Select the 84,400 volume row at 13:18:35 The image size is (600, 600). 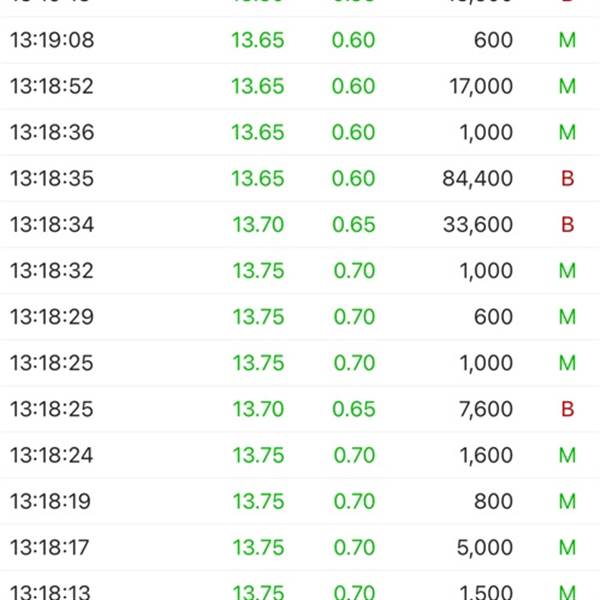click(x=300, y=178)
